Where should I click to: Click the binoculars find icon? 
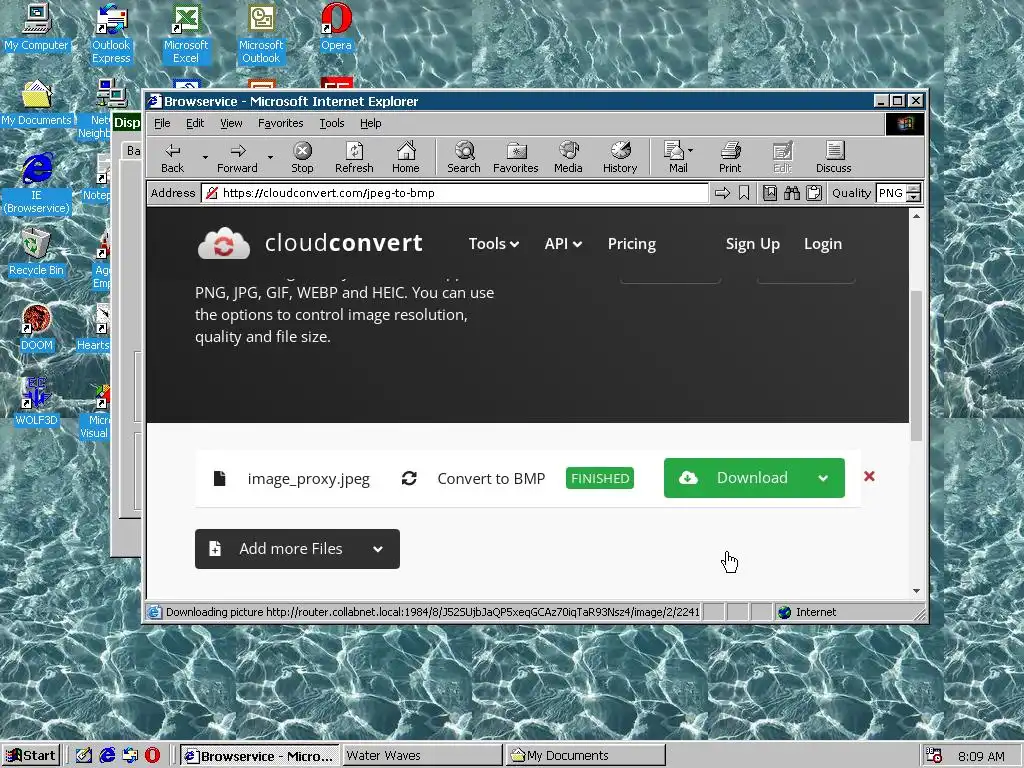(792, 193)
